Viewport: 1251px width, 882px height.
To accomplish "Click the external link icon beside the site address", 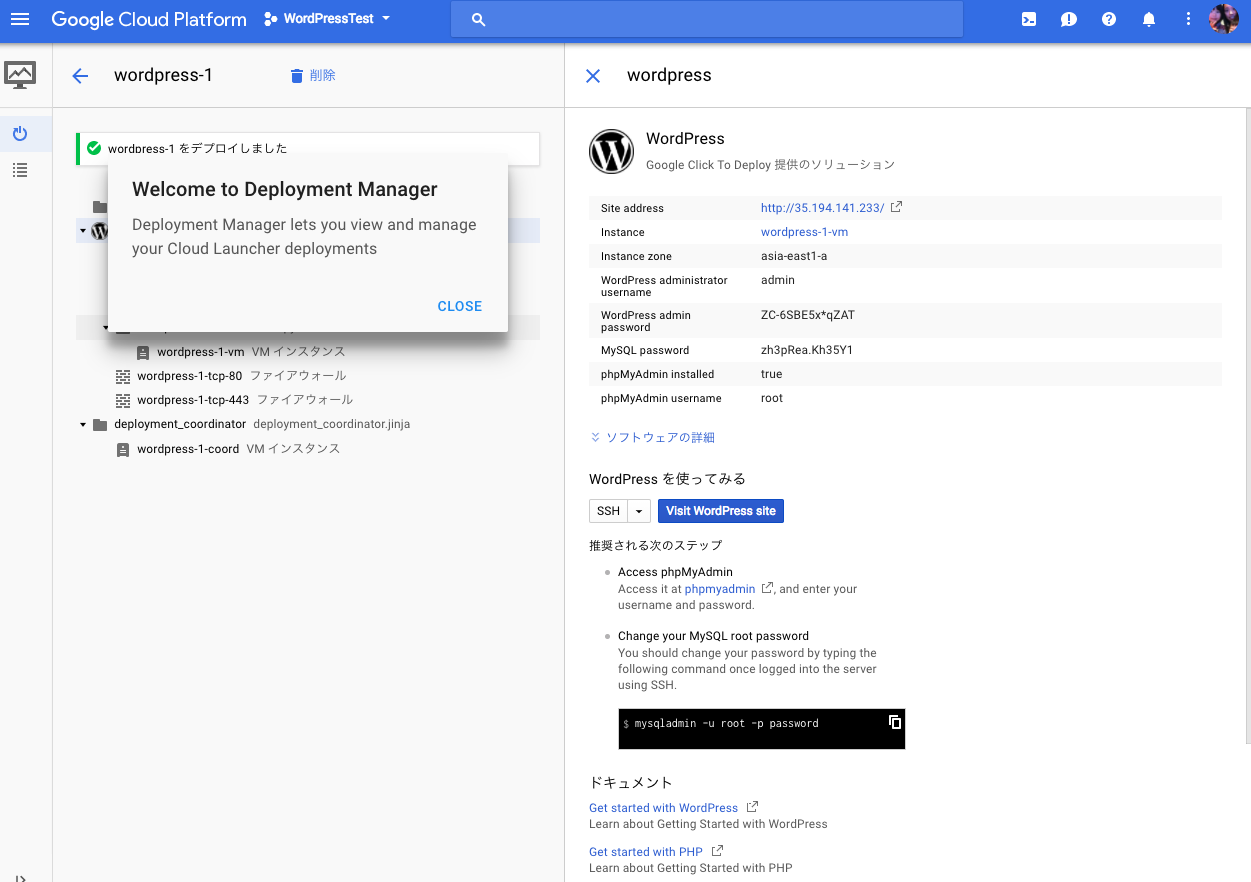I will click(897, 207).
